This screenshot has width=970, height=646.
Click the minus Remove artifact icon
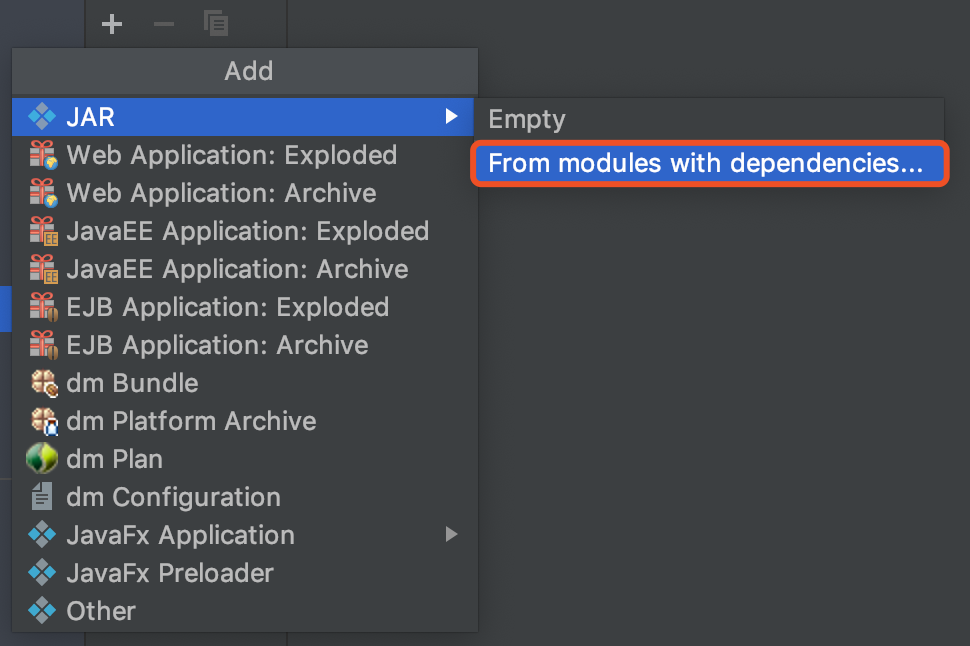pyautogui.click(x=164, y=24)
